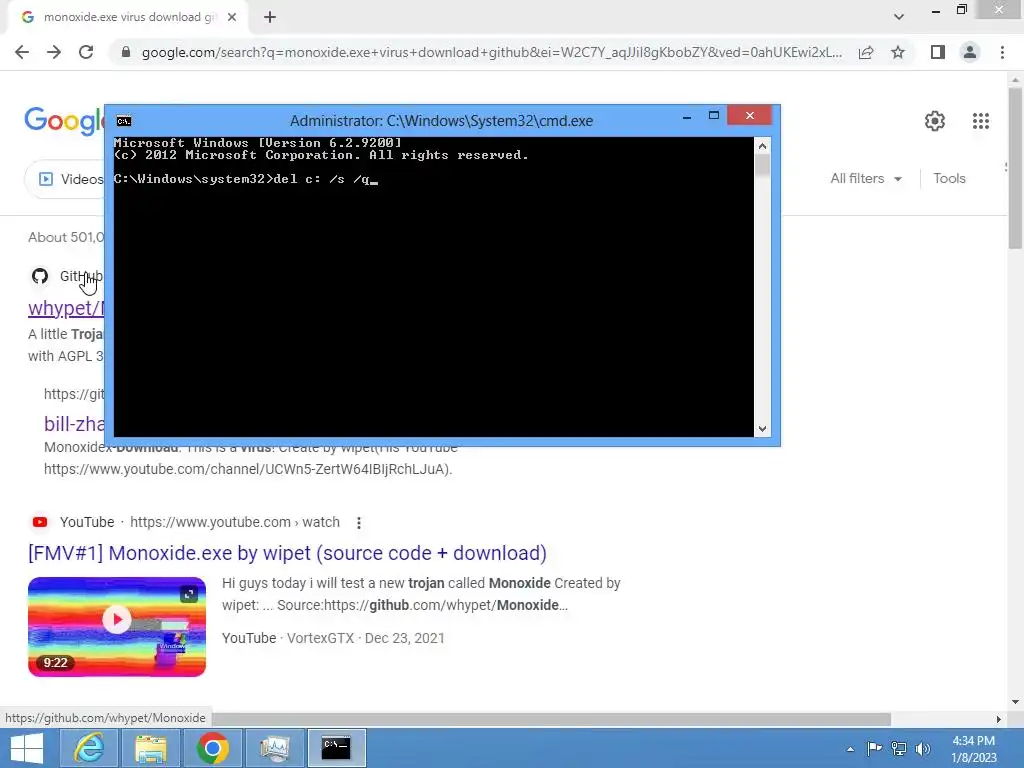The width and height of the screenshot is (1024, 768).
Task: Show hidden tray icons arrow
Action: [850, 749]
